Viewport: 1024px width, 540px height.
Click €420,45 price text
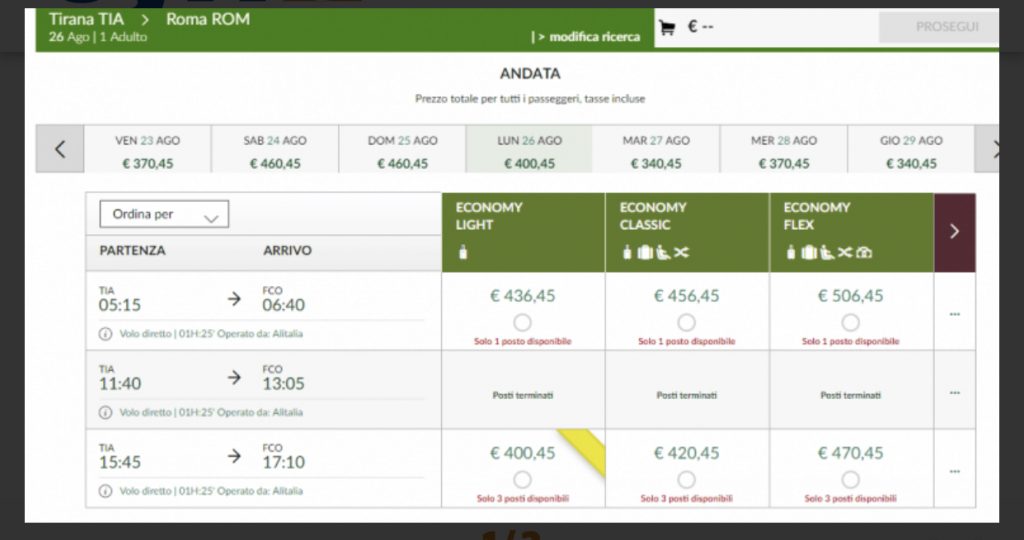pos(686,453)
